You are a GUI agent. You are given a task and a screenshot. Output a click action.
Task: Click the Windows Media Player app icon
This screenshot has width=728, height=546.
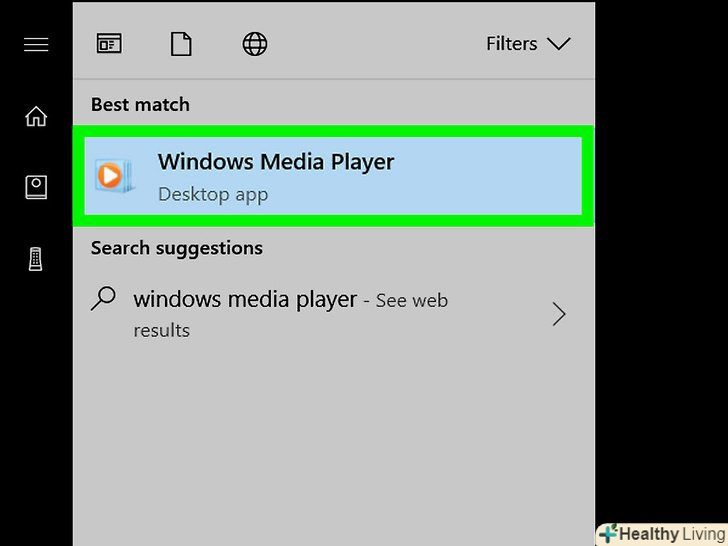pyautogui.click(x=114, y=176)
